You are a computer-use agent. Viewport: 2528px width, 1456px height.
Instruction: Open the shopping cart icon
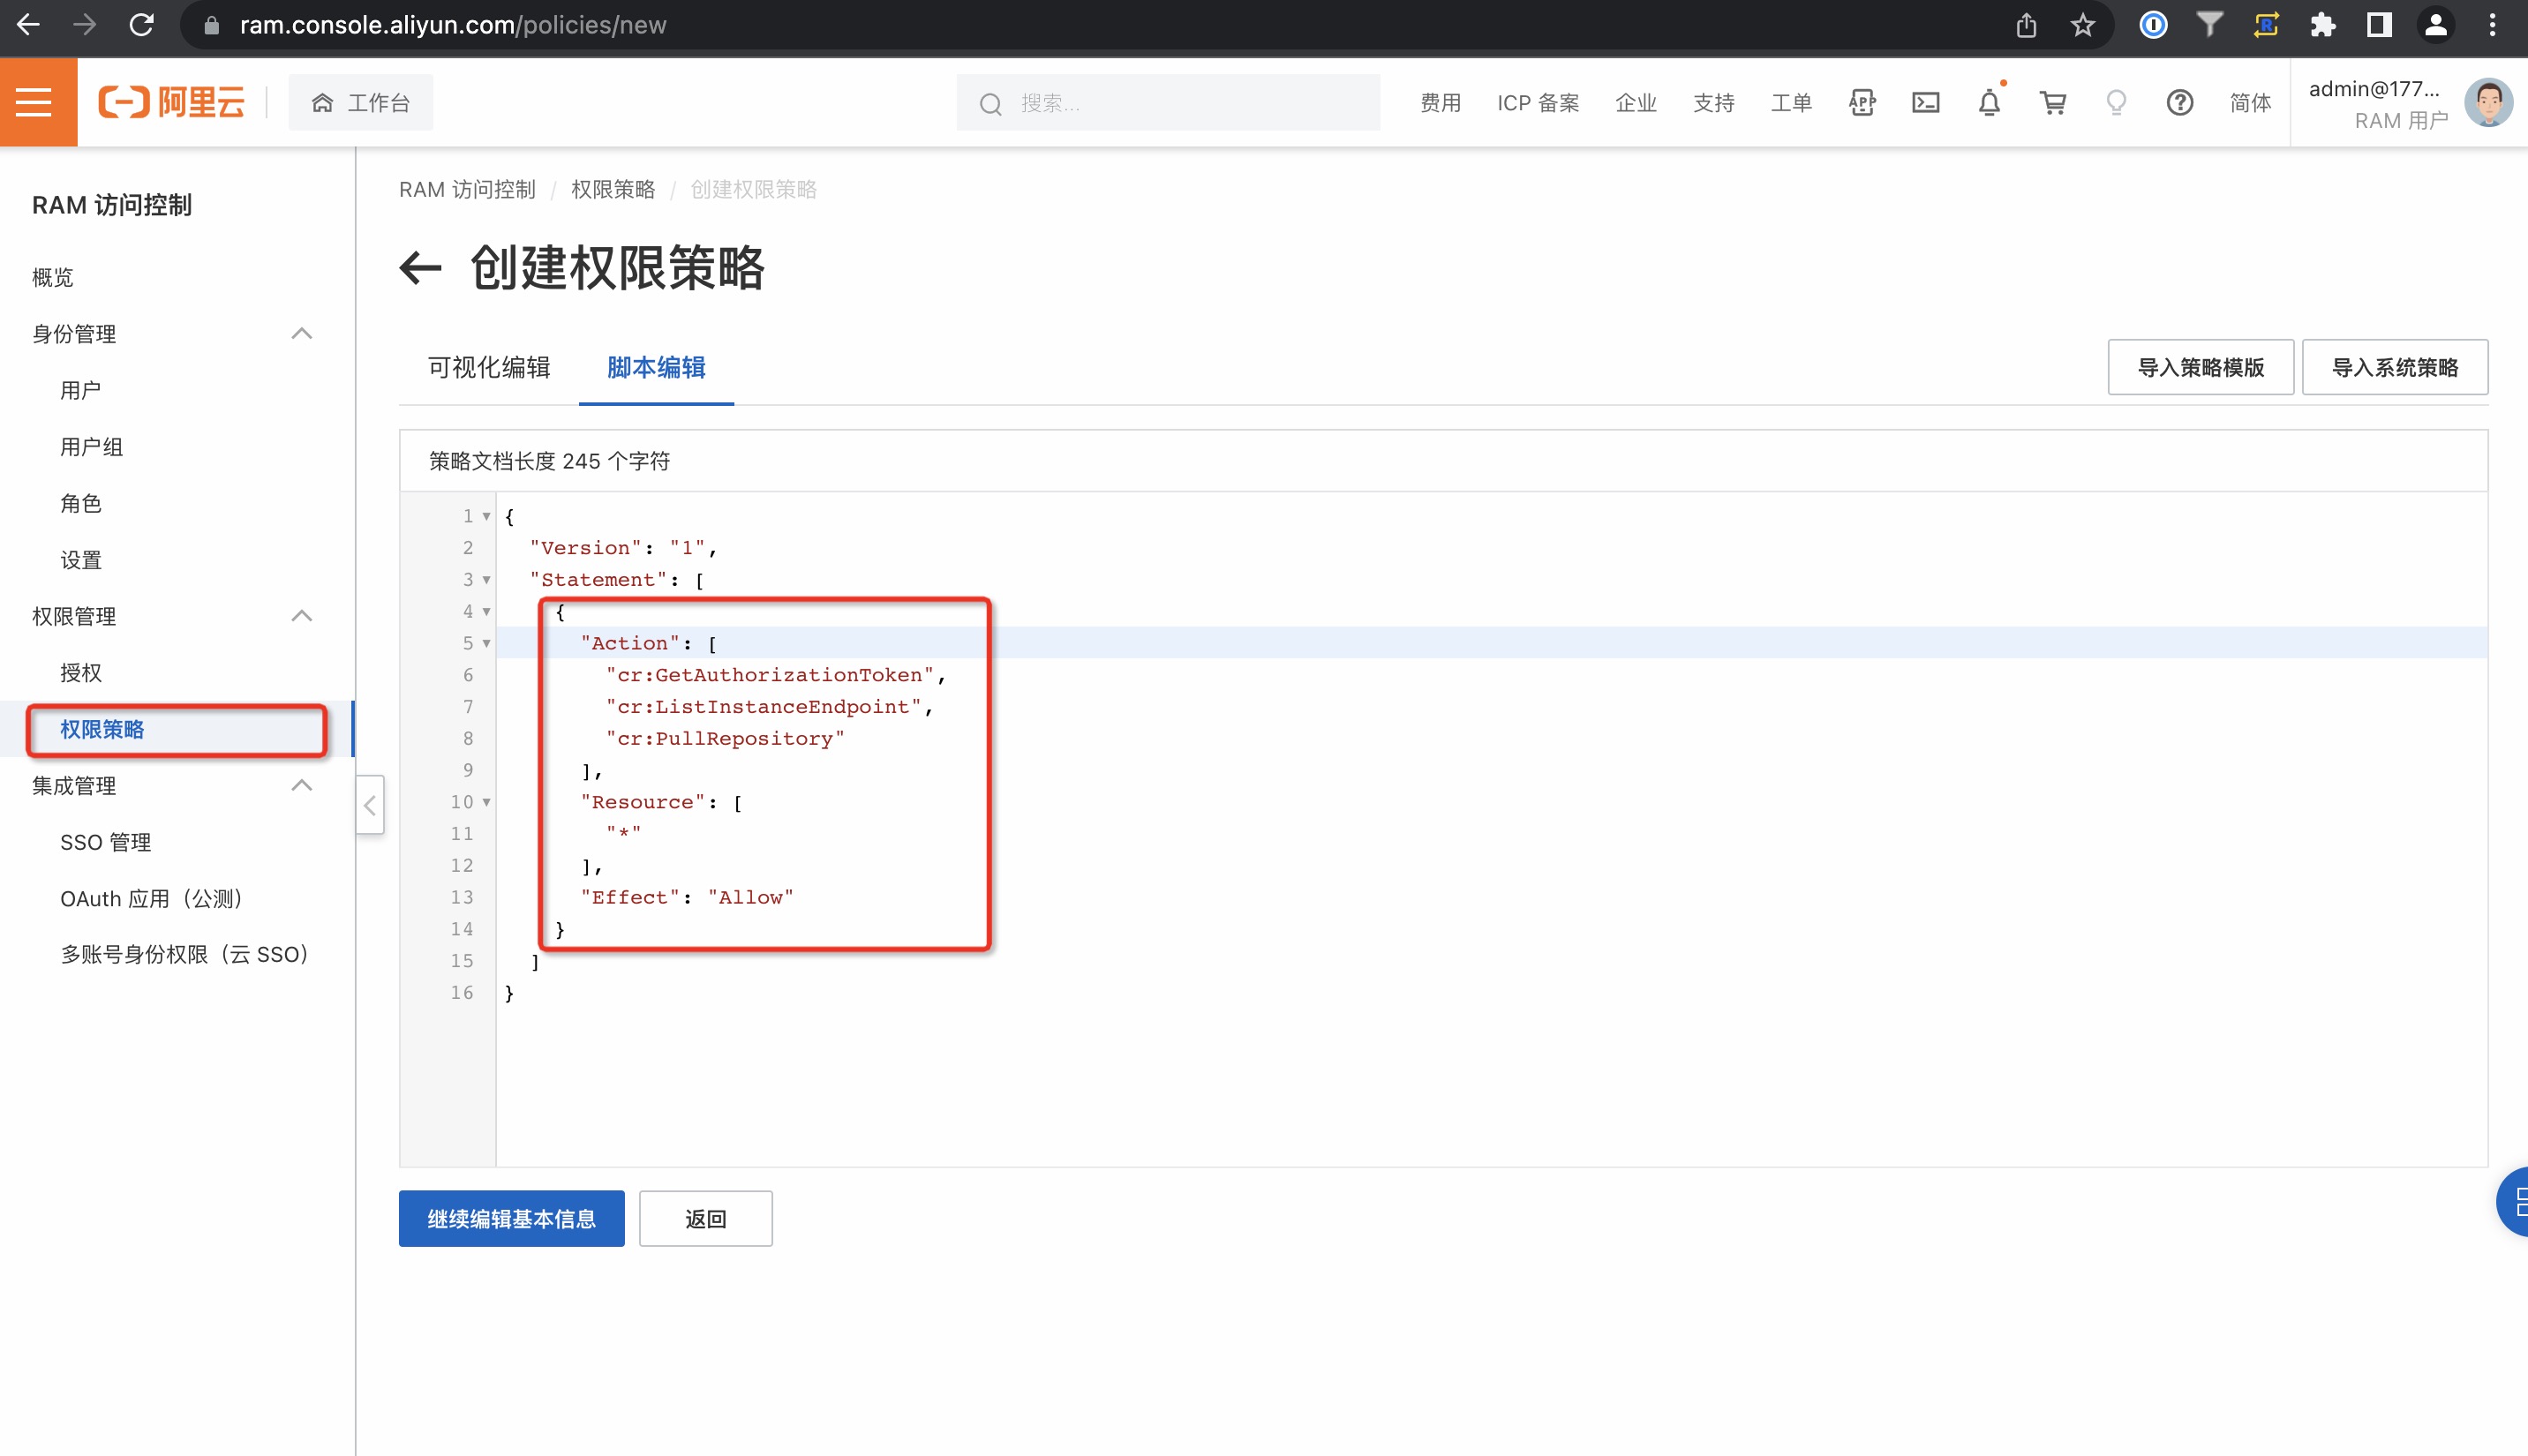(2052, 102)
